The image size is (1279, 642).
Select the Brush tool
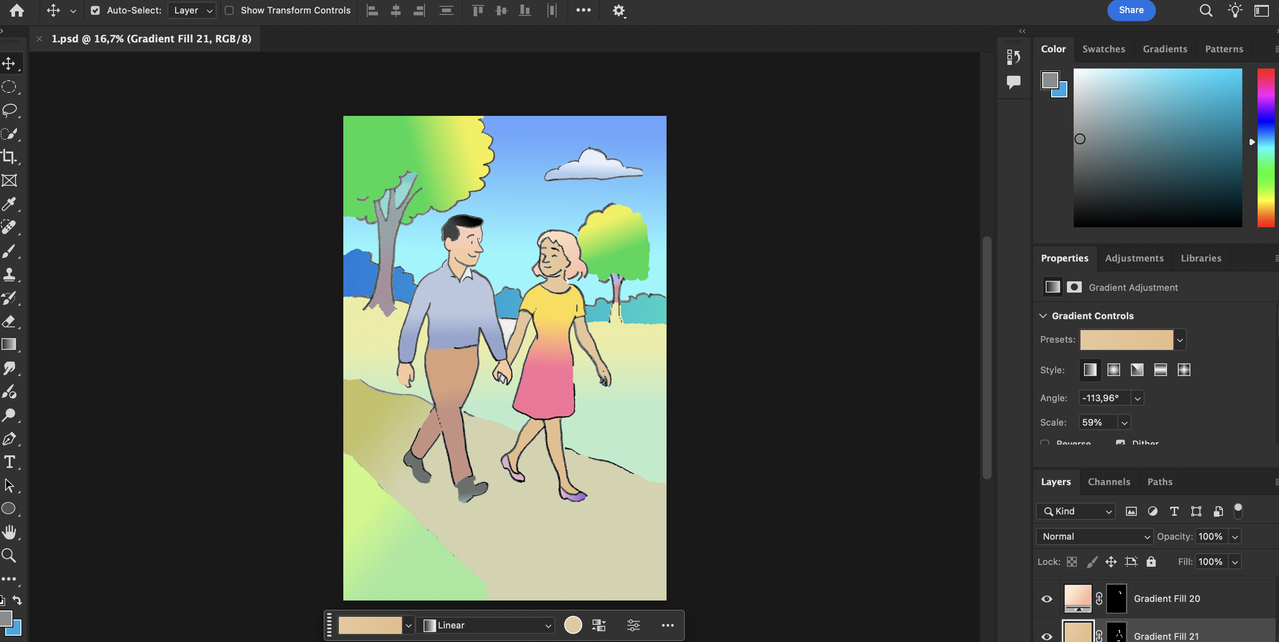click(9, 251)
